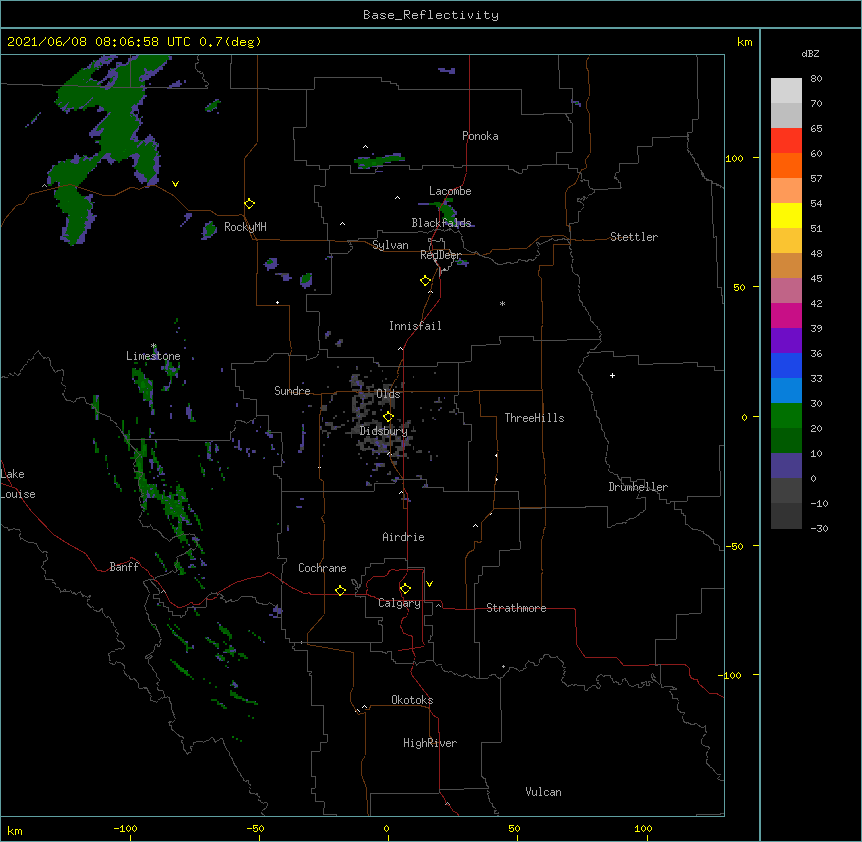
Task: Click the ThreeHills label
Action: click(x=534, y=418)
